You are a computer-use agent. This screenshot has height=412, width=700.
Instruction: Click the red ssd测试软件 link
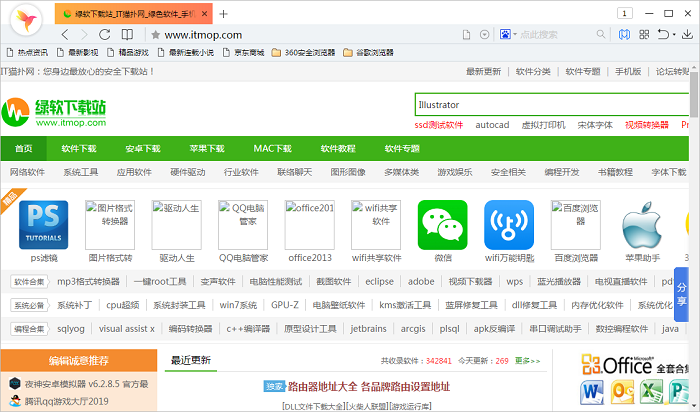coord(439,125)
